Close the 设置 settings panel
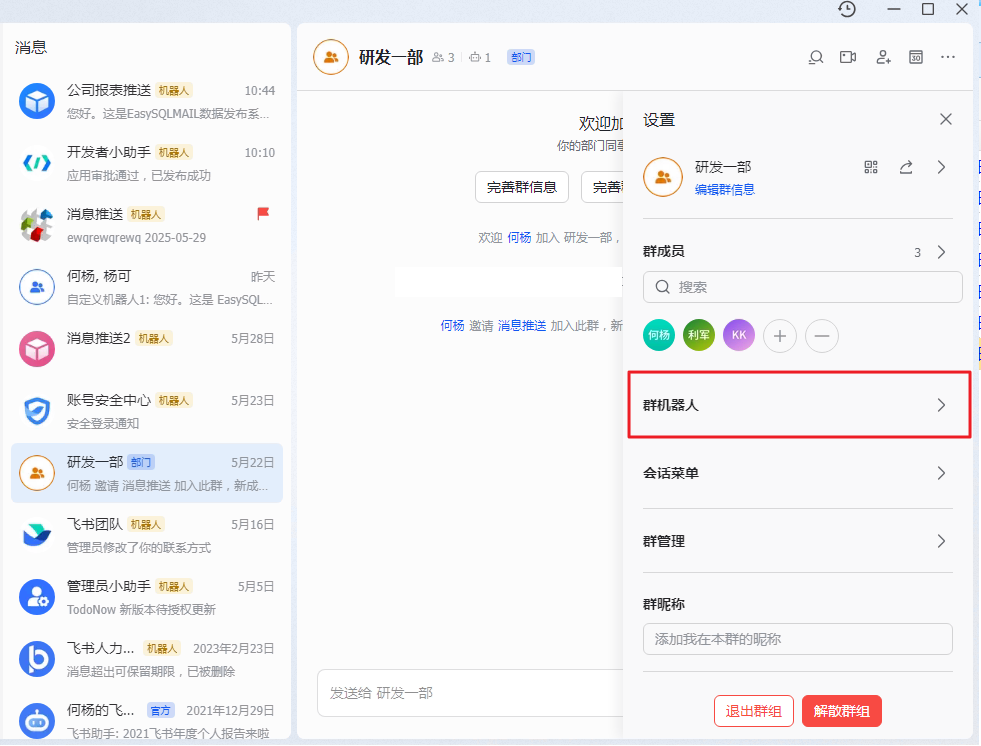This screenshot has height=746, width=981. point(946,120)
